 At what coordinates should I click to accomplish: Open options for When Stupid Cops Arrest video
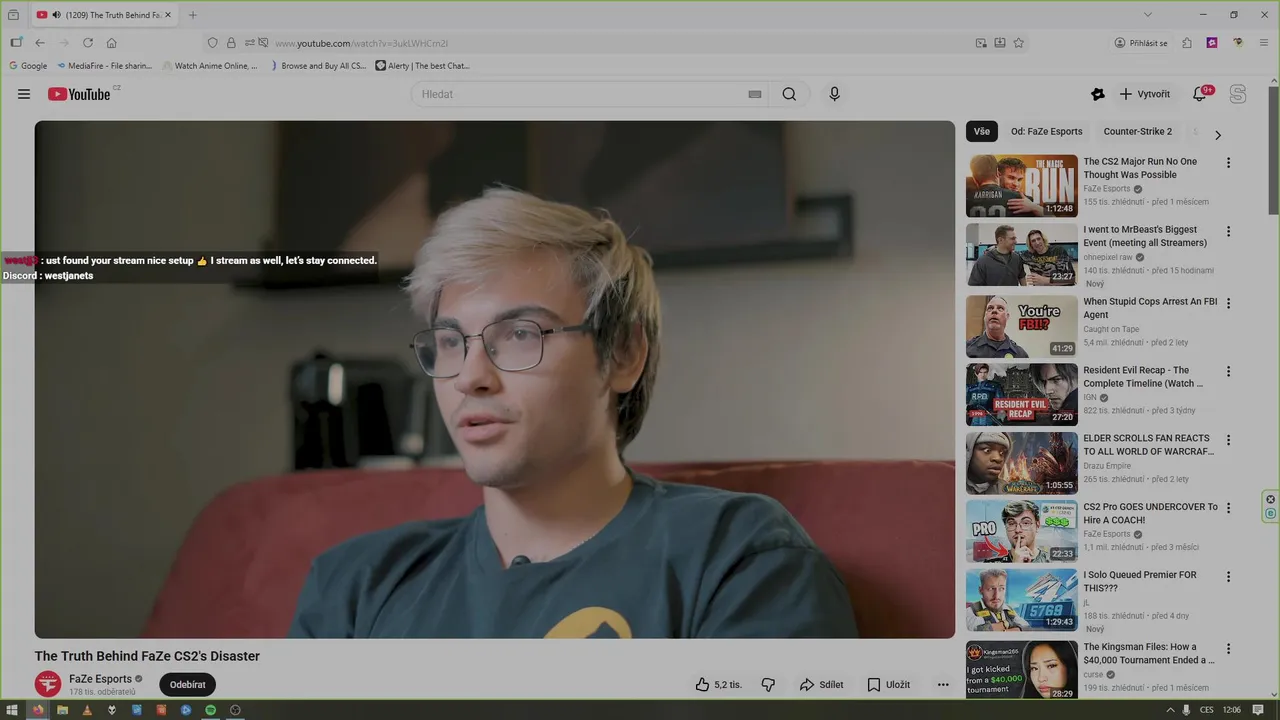pyautogui.click(x=1229, y=303)
